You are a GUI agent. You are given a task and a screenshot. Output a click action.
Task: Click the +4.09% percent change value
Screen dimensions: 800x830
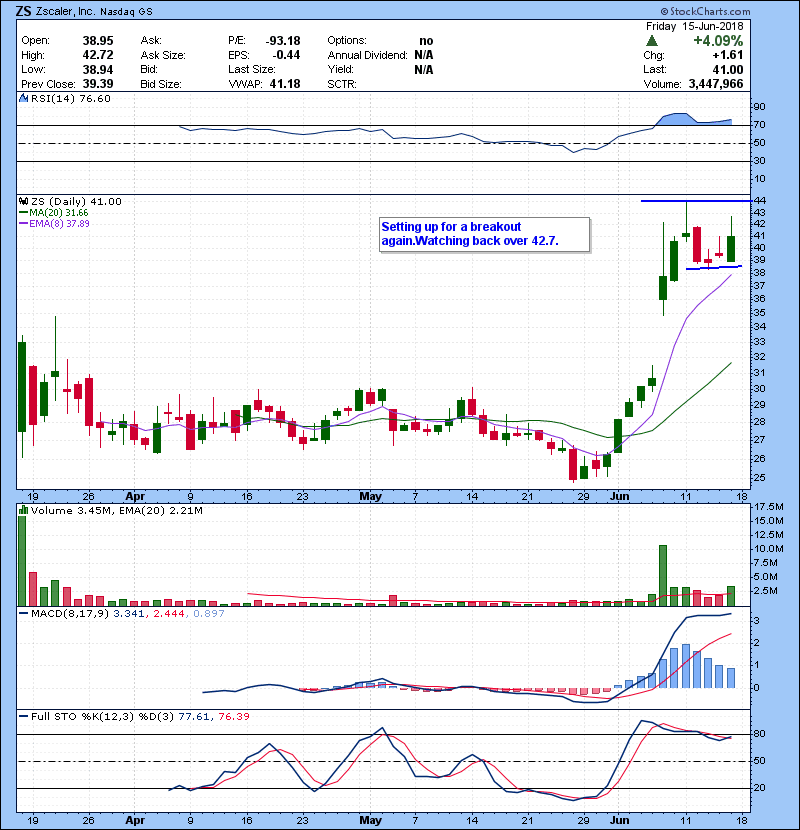click(x=718, y=41)
